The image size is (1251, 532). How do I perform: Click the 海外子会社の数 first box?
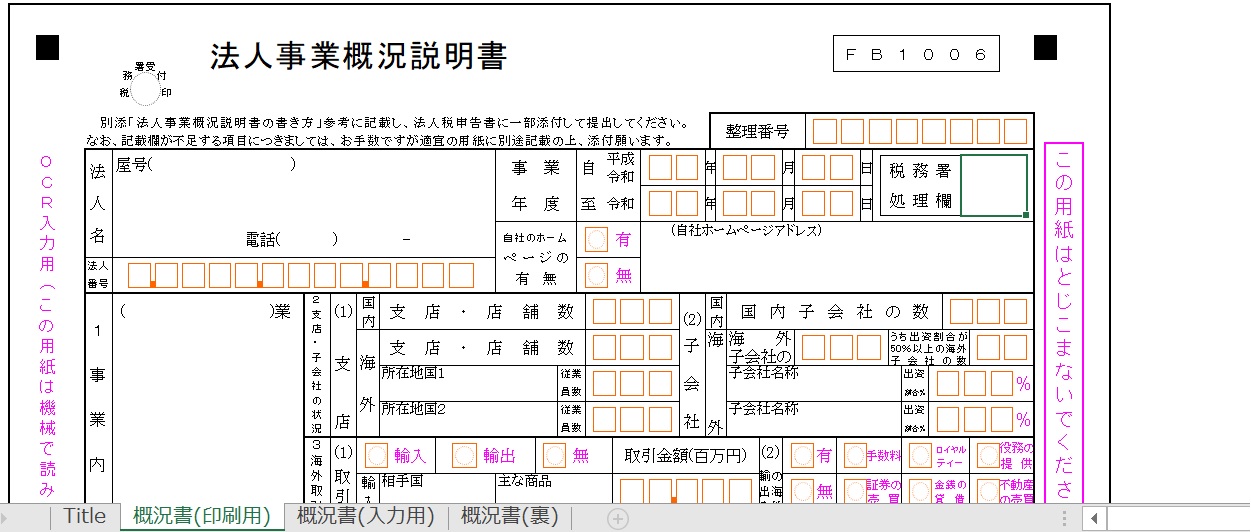815,347
